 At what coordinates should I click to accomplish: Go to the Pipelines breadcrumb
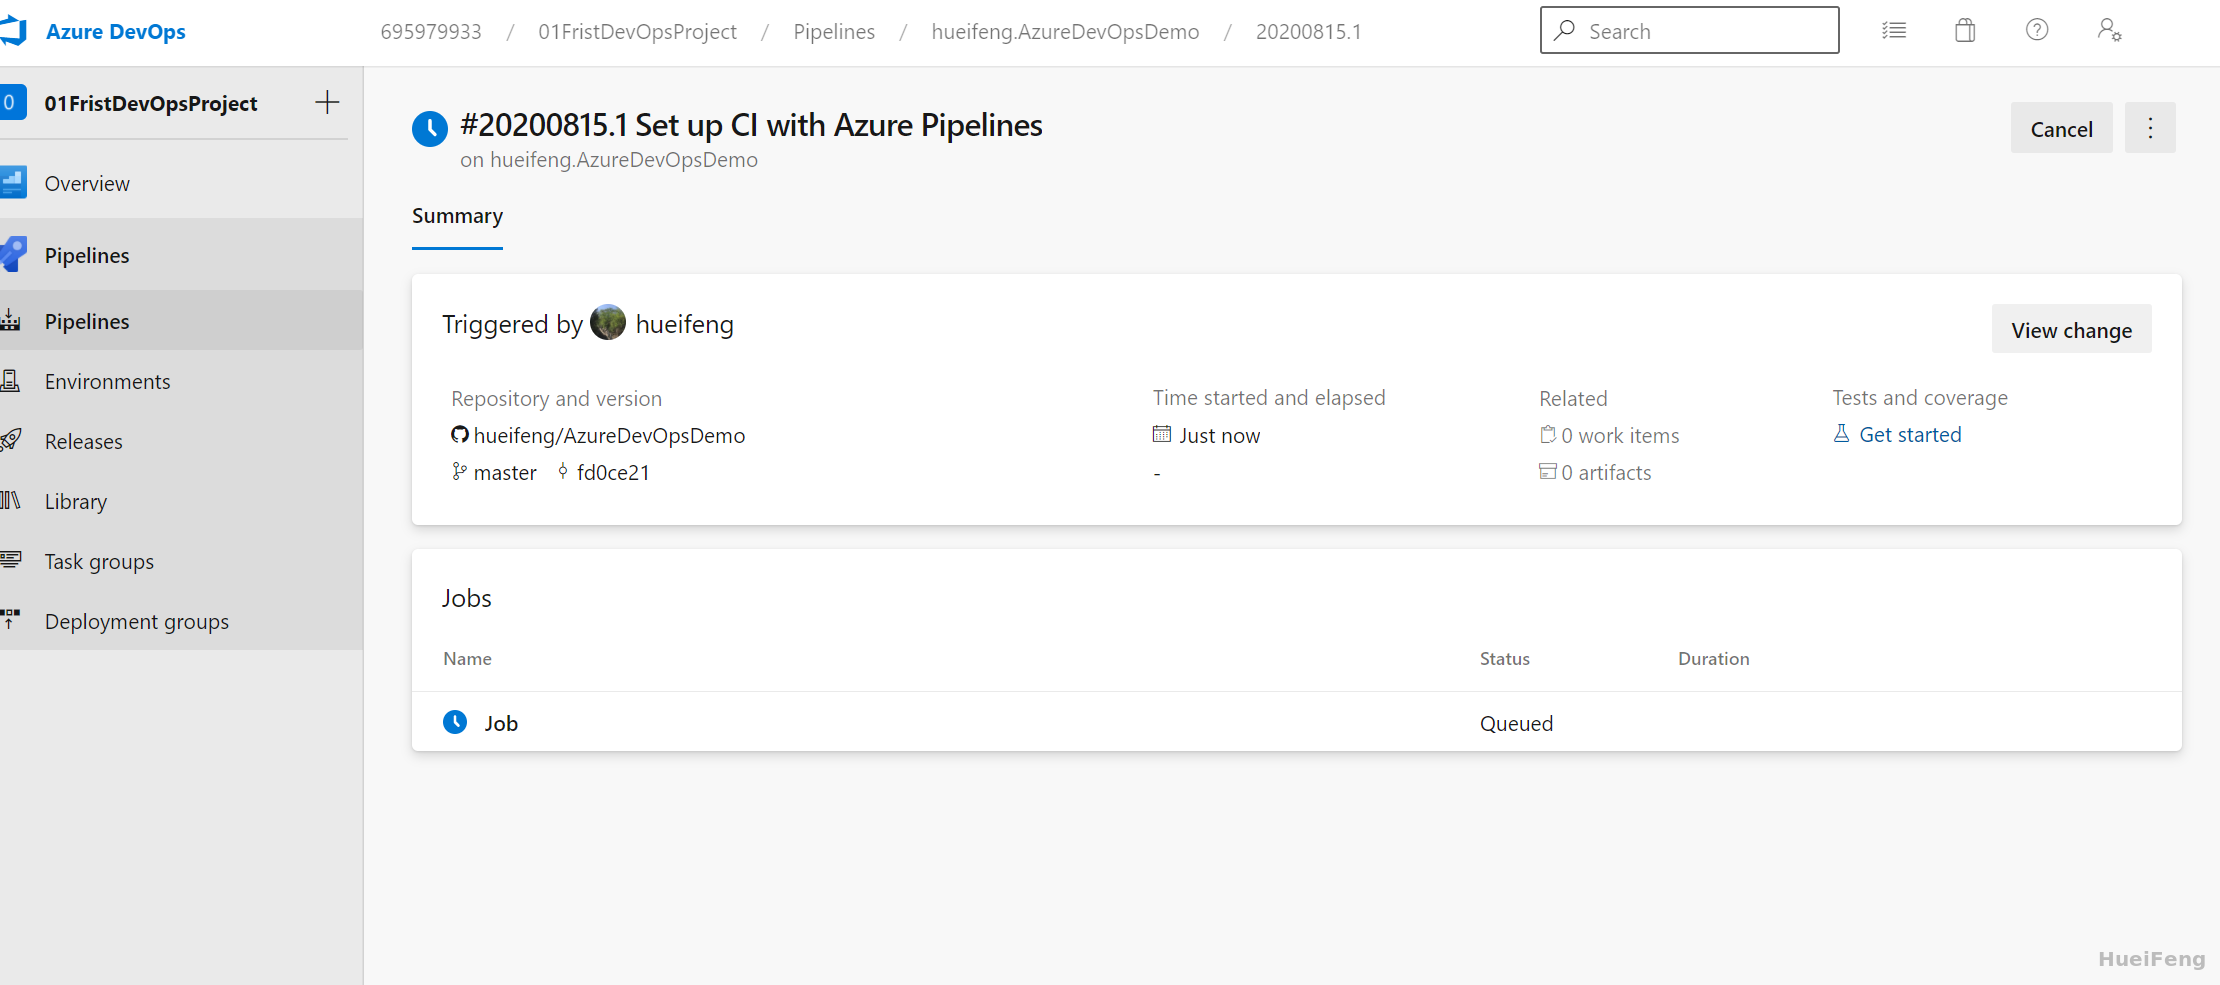(x=834, y=31)
